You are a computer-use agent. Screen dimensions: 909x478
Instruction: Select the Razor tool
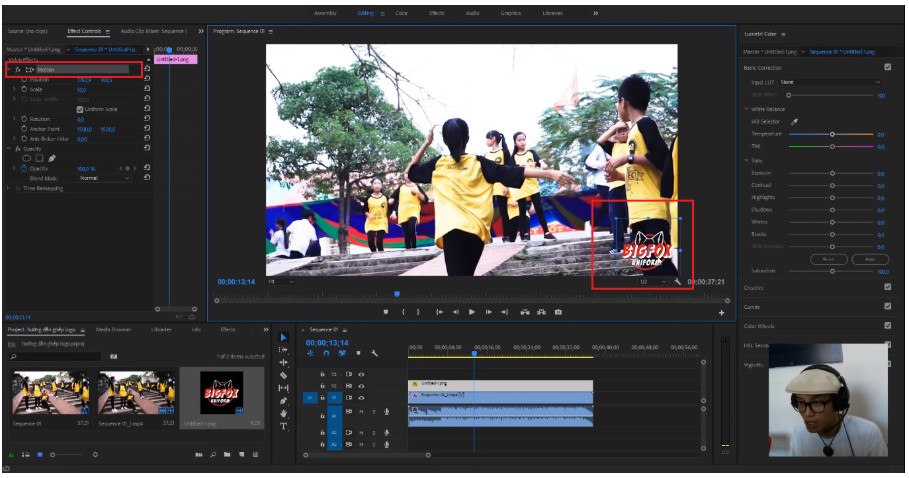coord(283,375)
